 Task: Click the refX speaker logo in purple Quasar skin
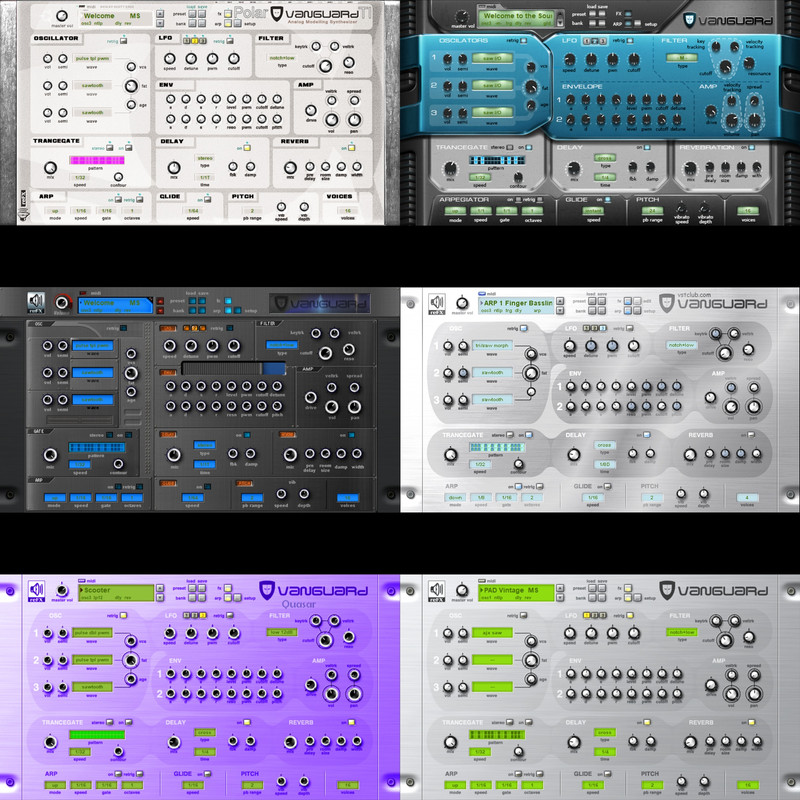(36, 591)
